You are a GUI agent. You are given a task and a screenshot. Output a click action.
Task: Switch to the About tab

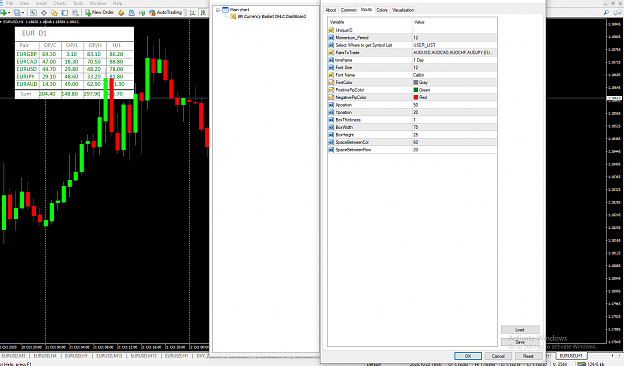pos(331,10)
